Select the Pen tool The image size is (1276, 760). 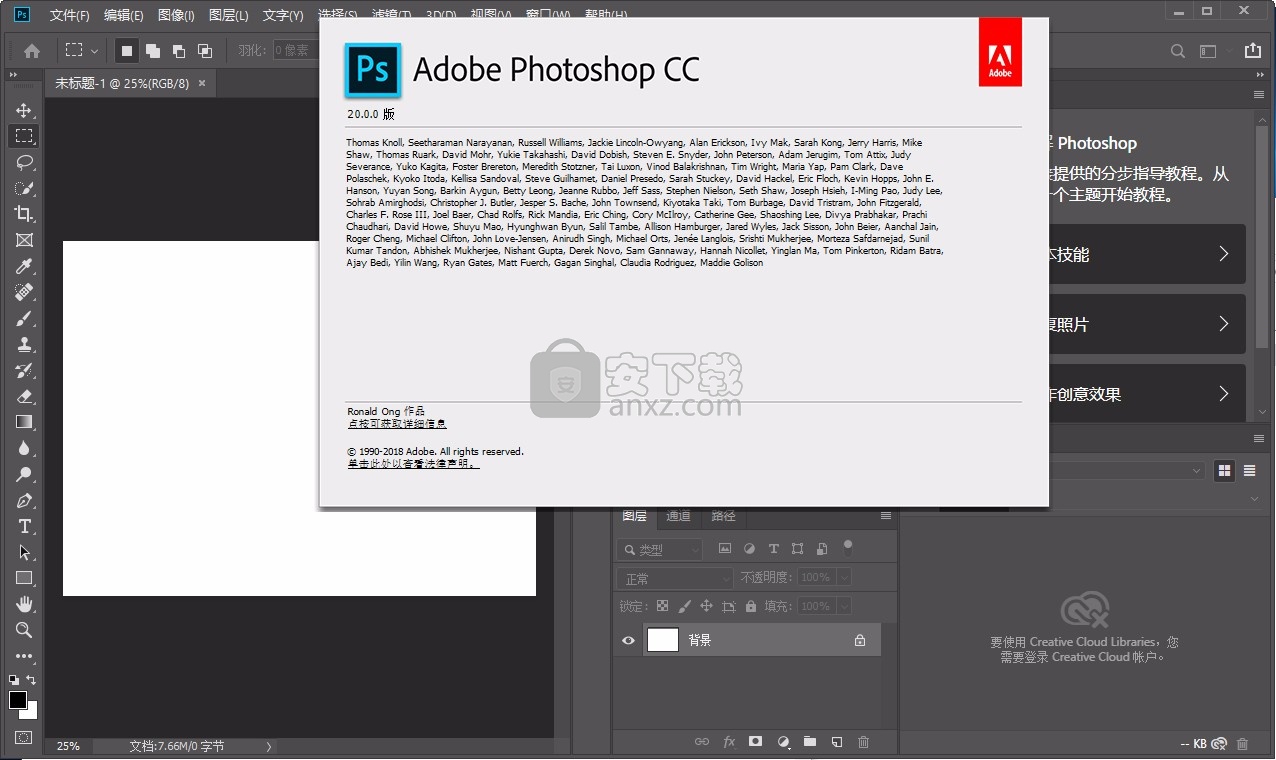pos(24,500)
